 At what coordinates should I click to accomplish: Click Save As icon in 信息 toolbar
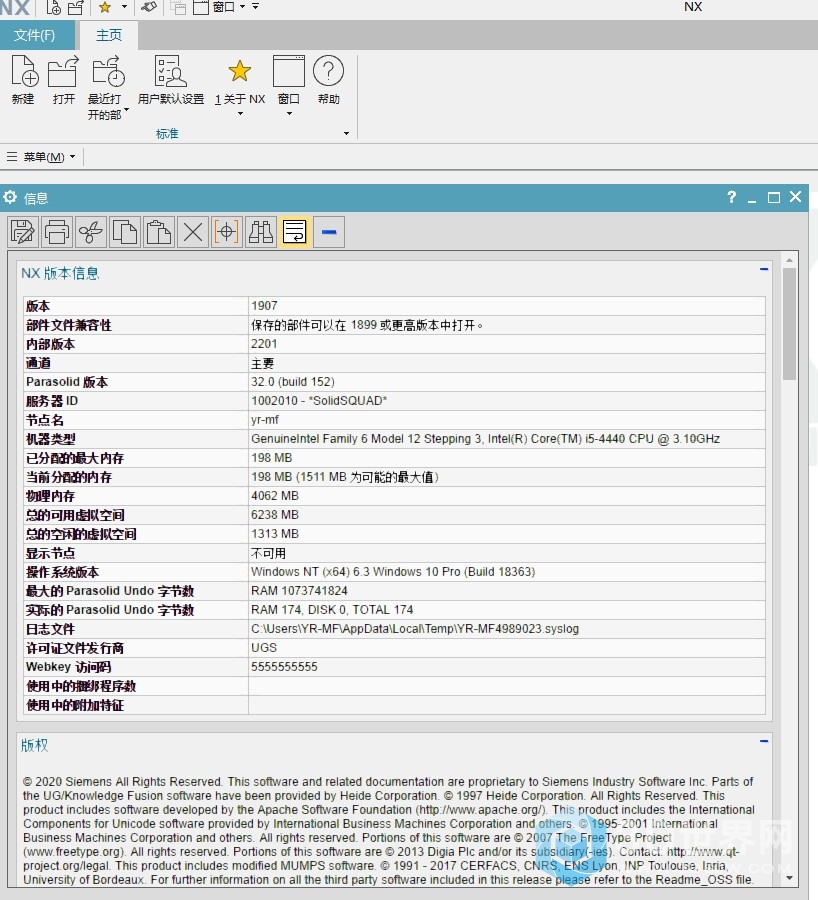(24, 232)
